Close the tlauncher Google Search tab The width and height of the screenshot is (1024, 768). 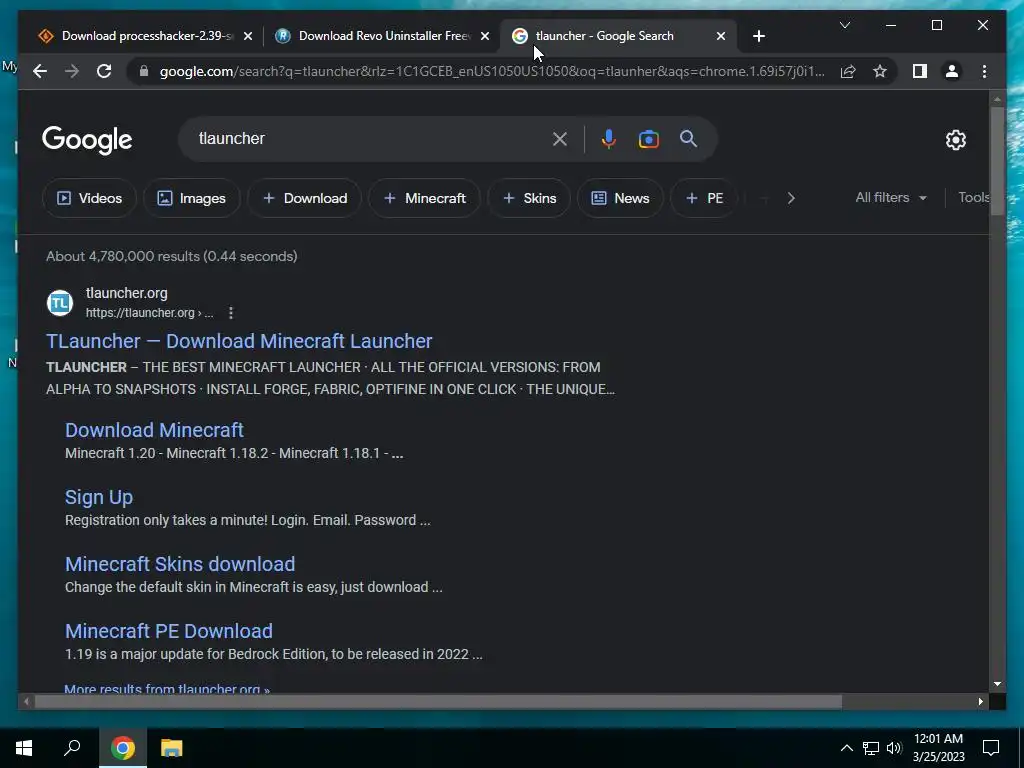click(x=720, y=37)
